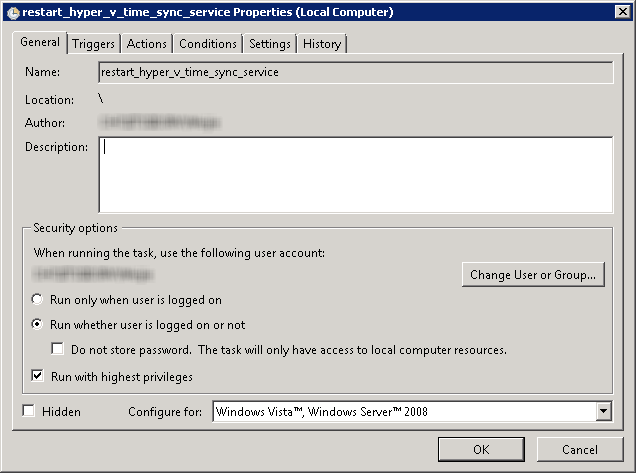Click the Windows Vista, Windows Server 2008 combo box

(412, 412)
